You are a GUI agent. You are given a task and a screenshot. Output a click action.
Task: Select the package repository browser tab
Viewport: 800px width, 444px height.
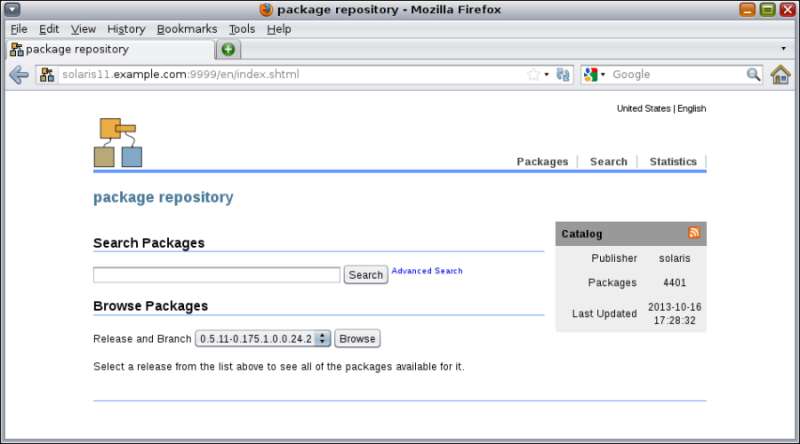110,50
